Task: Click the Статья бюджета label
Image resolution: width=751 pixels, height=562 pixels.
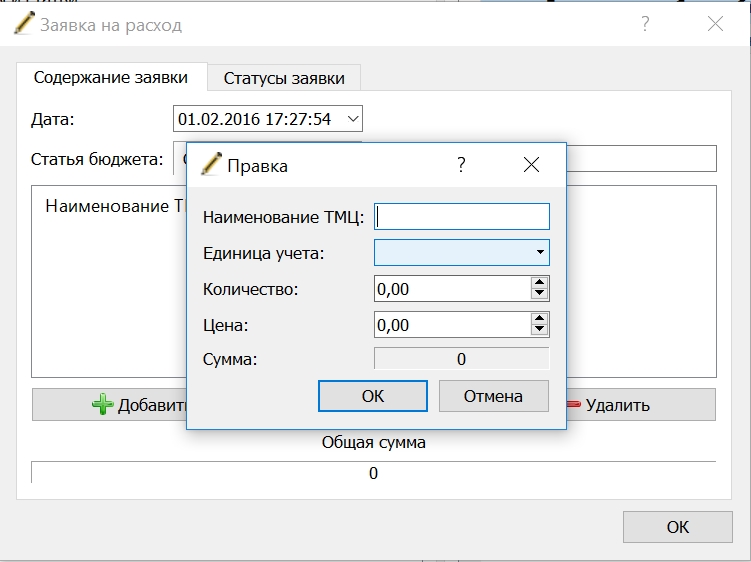Action: [97, 159]
